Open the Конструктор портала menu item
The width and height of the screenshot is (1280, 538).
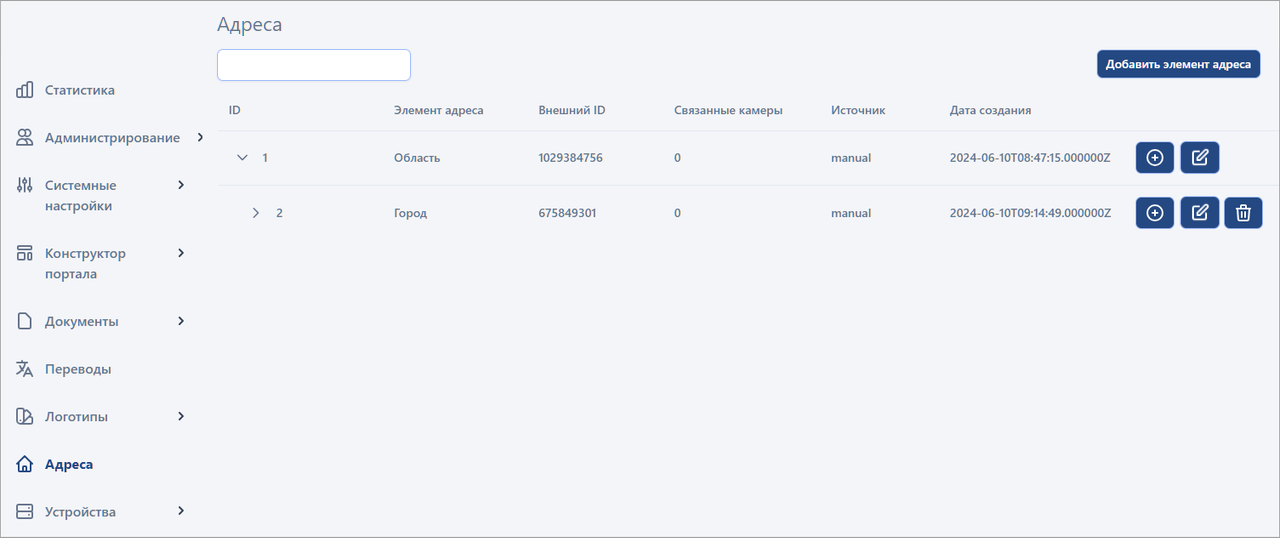point(85,263)
